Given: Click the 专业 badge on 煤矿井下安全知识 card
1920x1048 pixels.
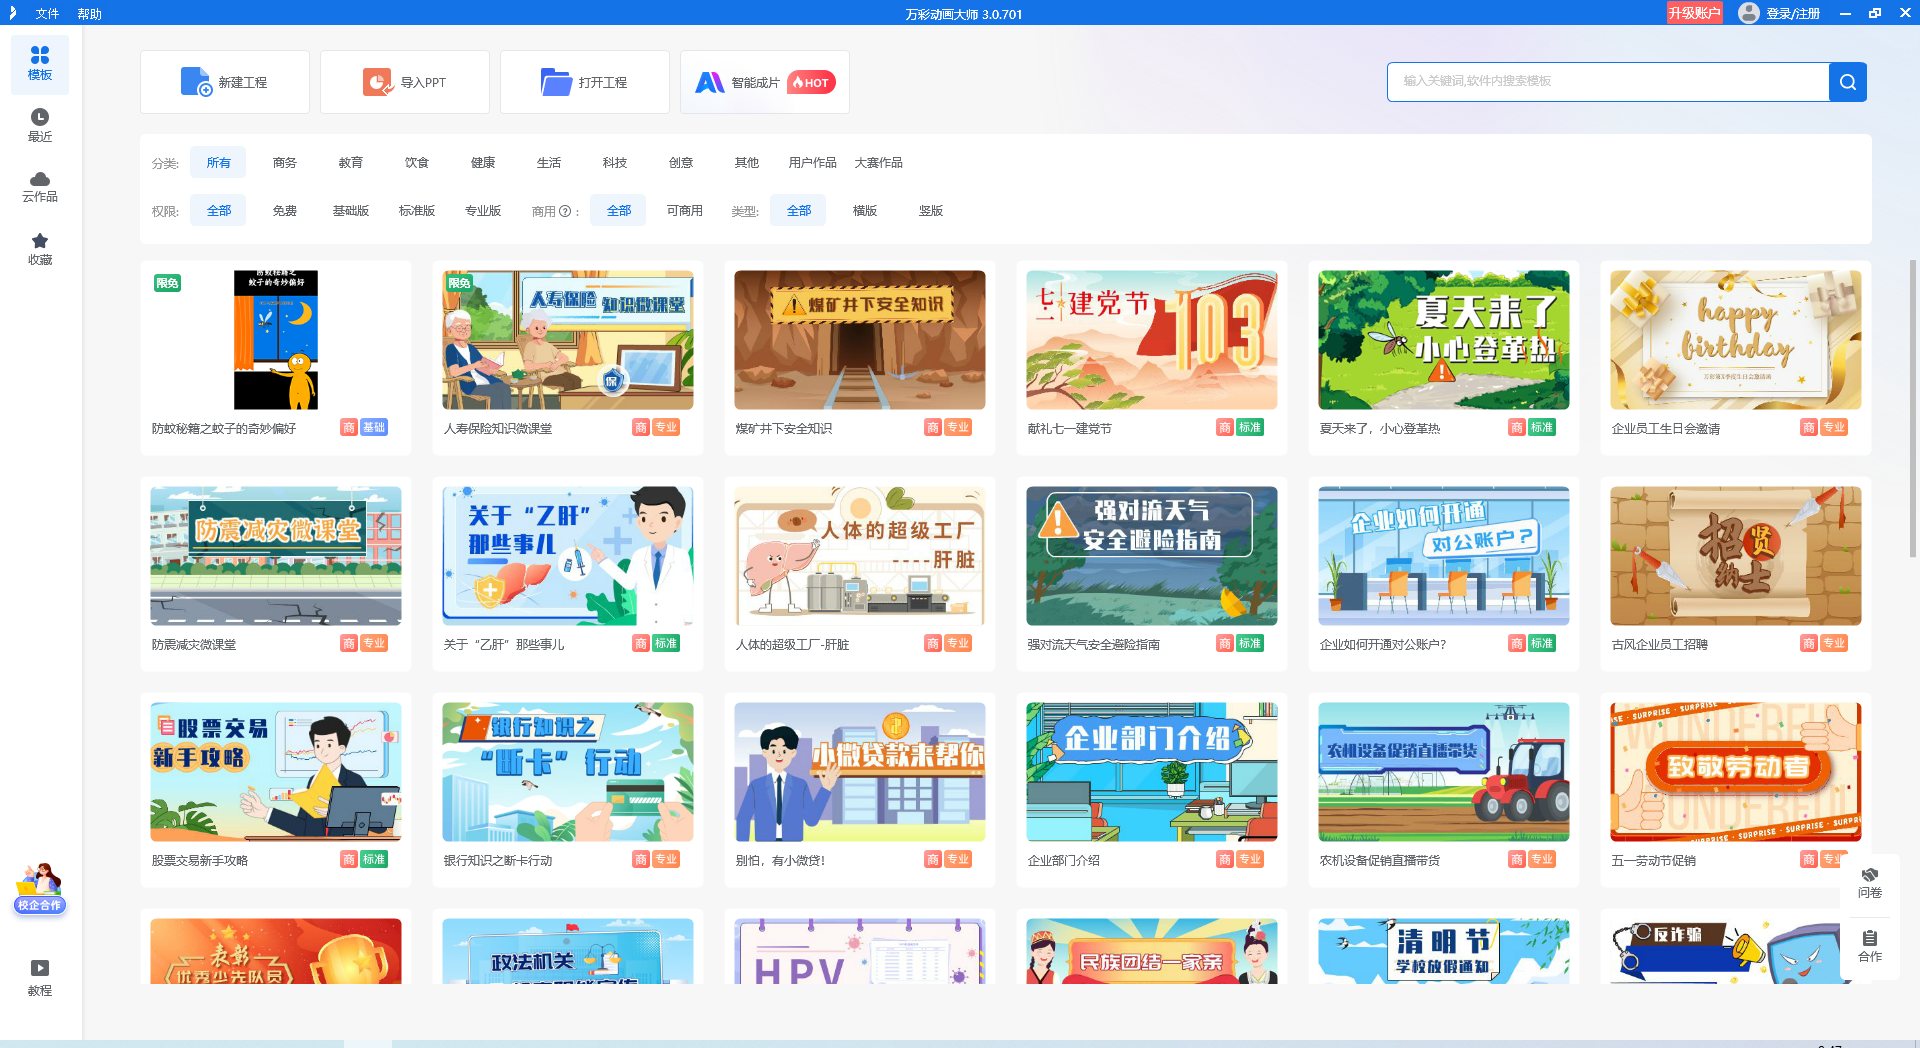Looking at the screenshot, I should (958, 427).
